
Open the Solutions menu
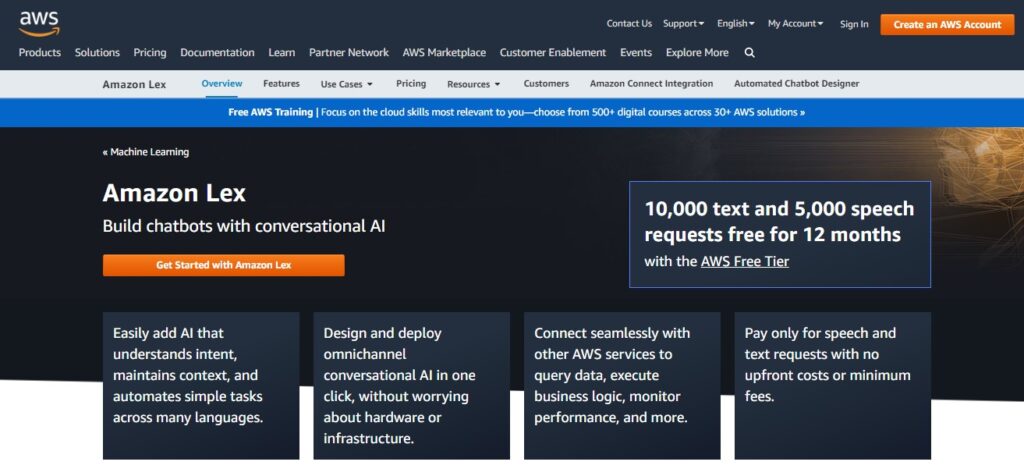click(97, 52)
